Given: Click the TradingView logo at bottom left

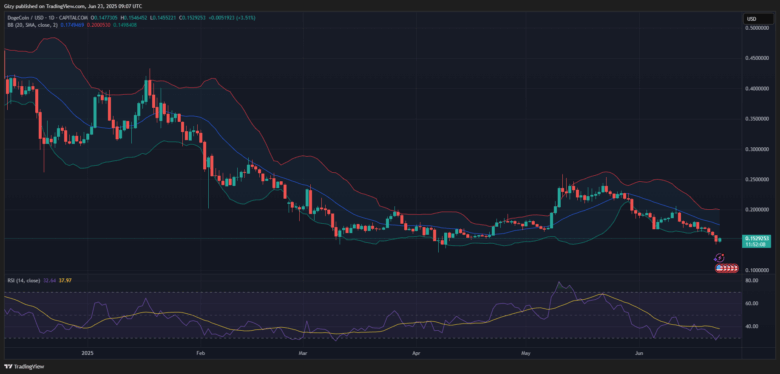Looking at the screenshot, I should click(23, 367).
